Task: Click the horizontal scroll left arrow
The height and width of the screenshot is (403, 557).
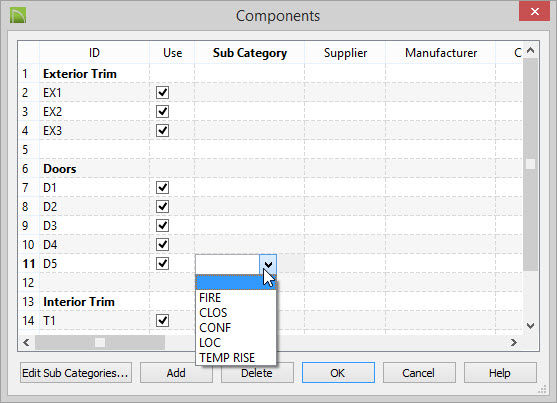Action: tap(26, 342)
